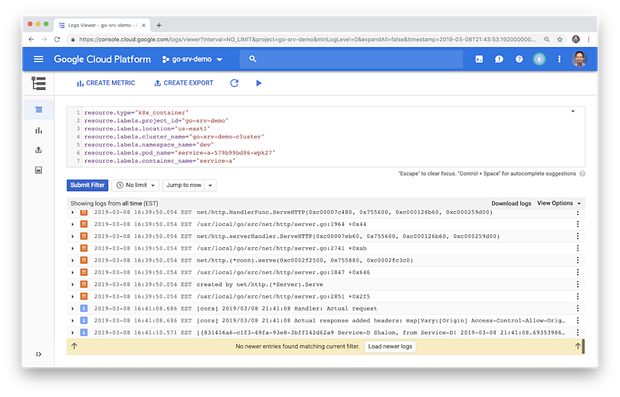Screen dimensions: 620x397
Task: Bookmark page with star icon
Action: (560, 39)
